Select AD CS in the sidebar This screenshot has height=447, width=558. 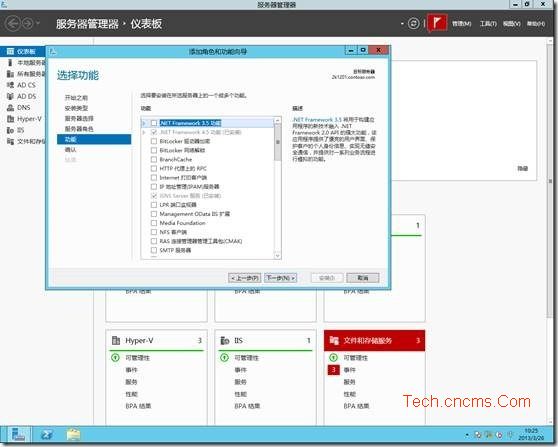point(26,85)
